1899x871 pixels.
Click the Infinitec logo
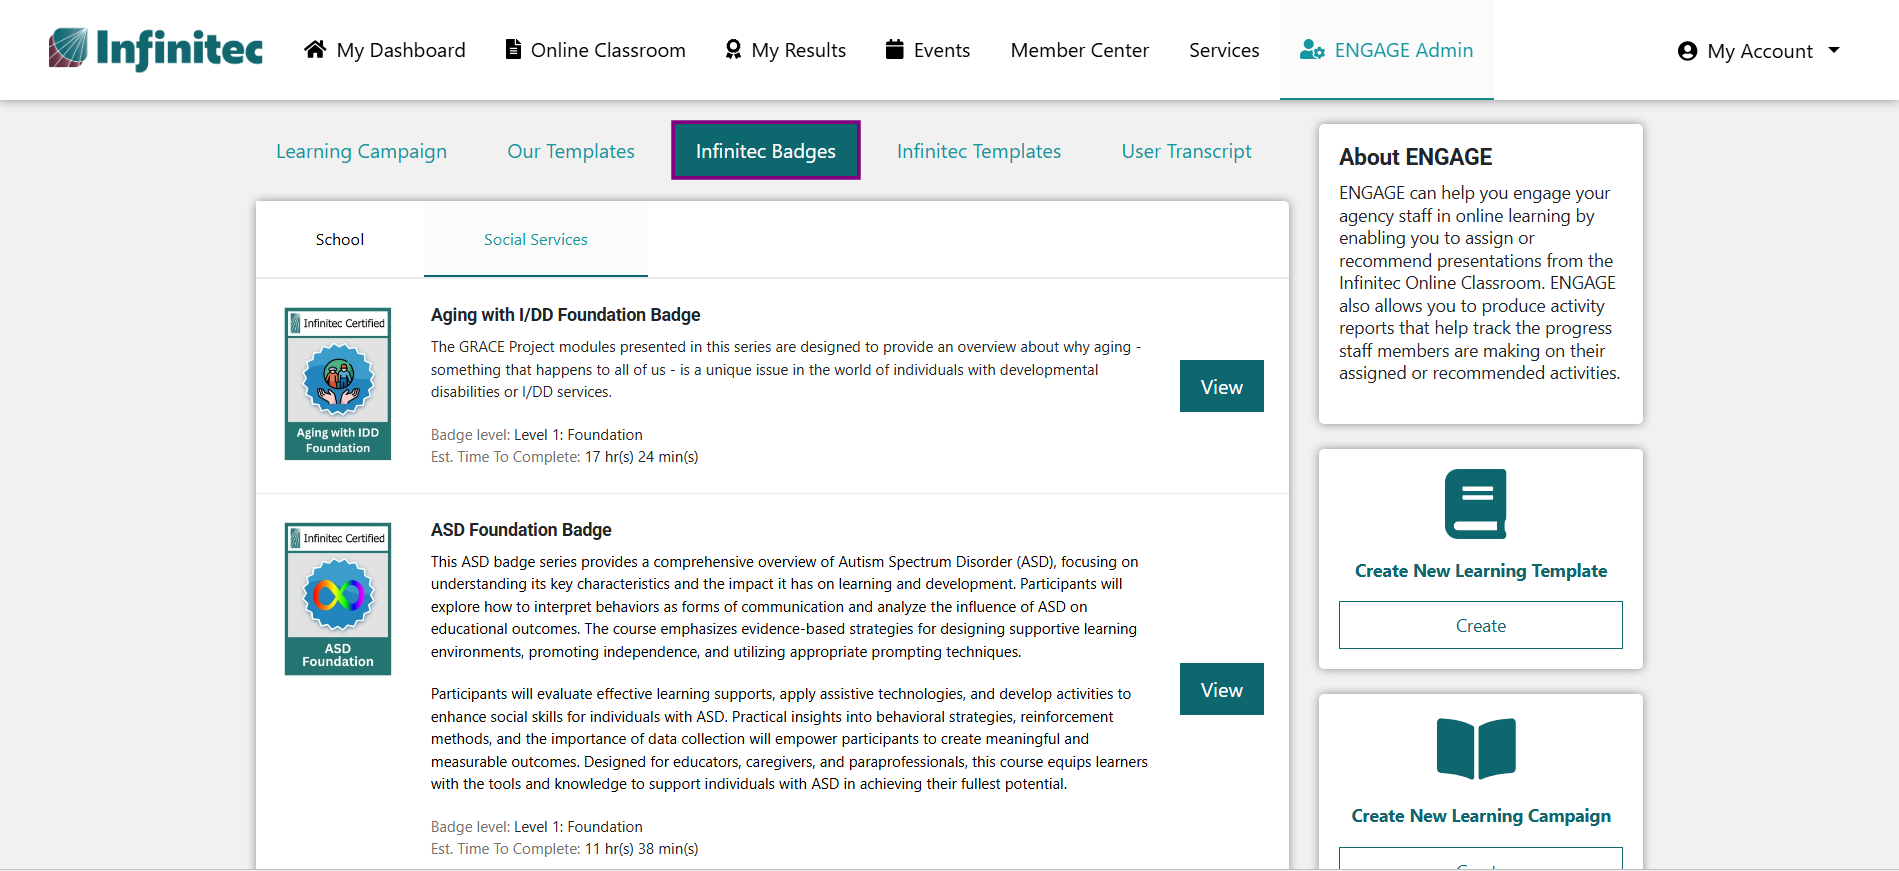click(156, 49)
